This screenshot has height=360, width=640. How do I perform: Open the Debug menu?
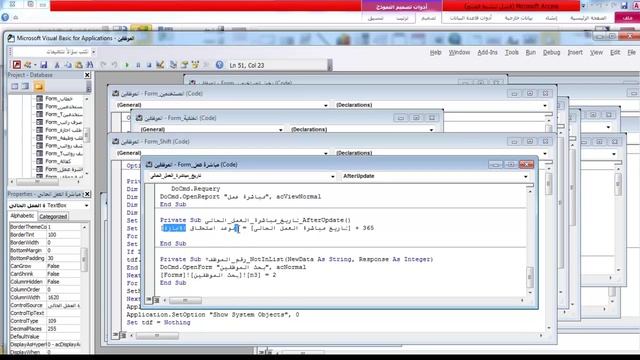[551, 52]
